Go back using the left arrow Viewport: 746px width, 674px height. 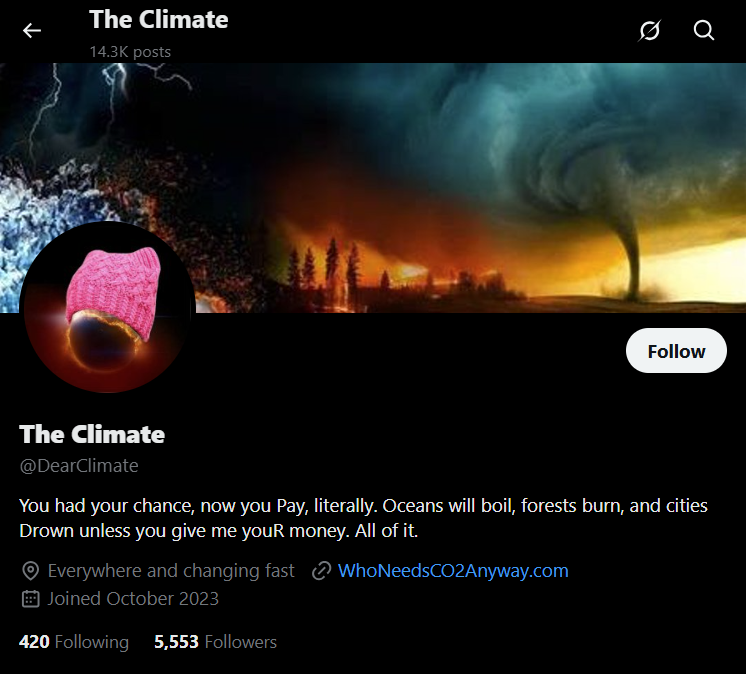(x=32, y=30)
